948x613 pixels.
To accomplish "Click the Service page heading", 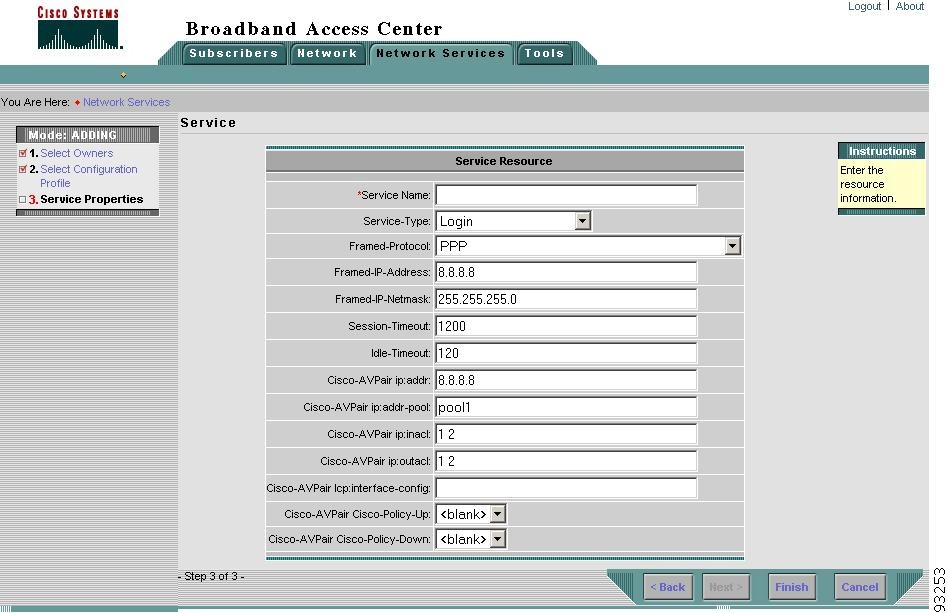I will click(208, 123).
